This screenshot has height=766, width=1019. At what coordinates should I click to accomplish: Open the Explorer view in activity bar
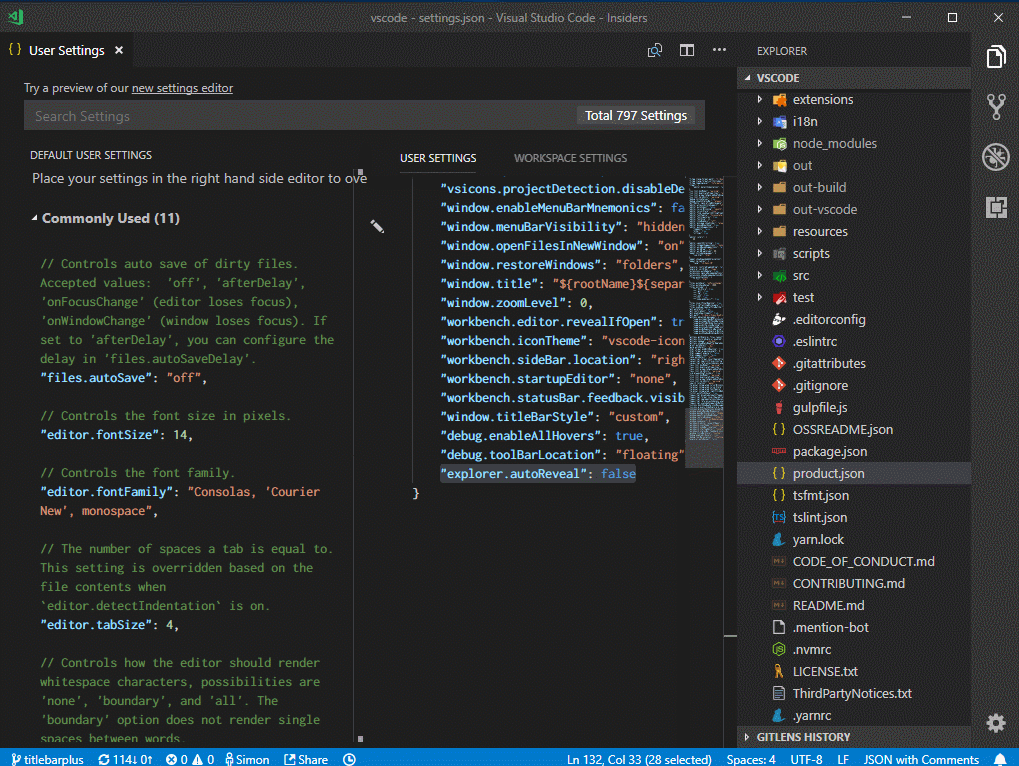click(995, 57)
